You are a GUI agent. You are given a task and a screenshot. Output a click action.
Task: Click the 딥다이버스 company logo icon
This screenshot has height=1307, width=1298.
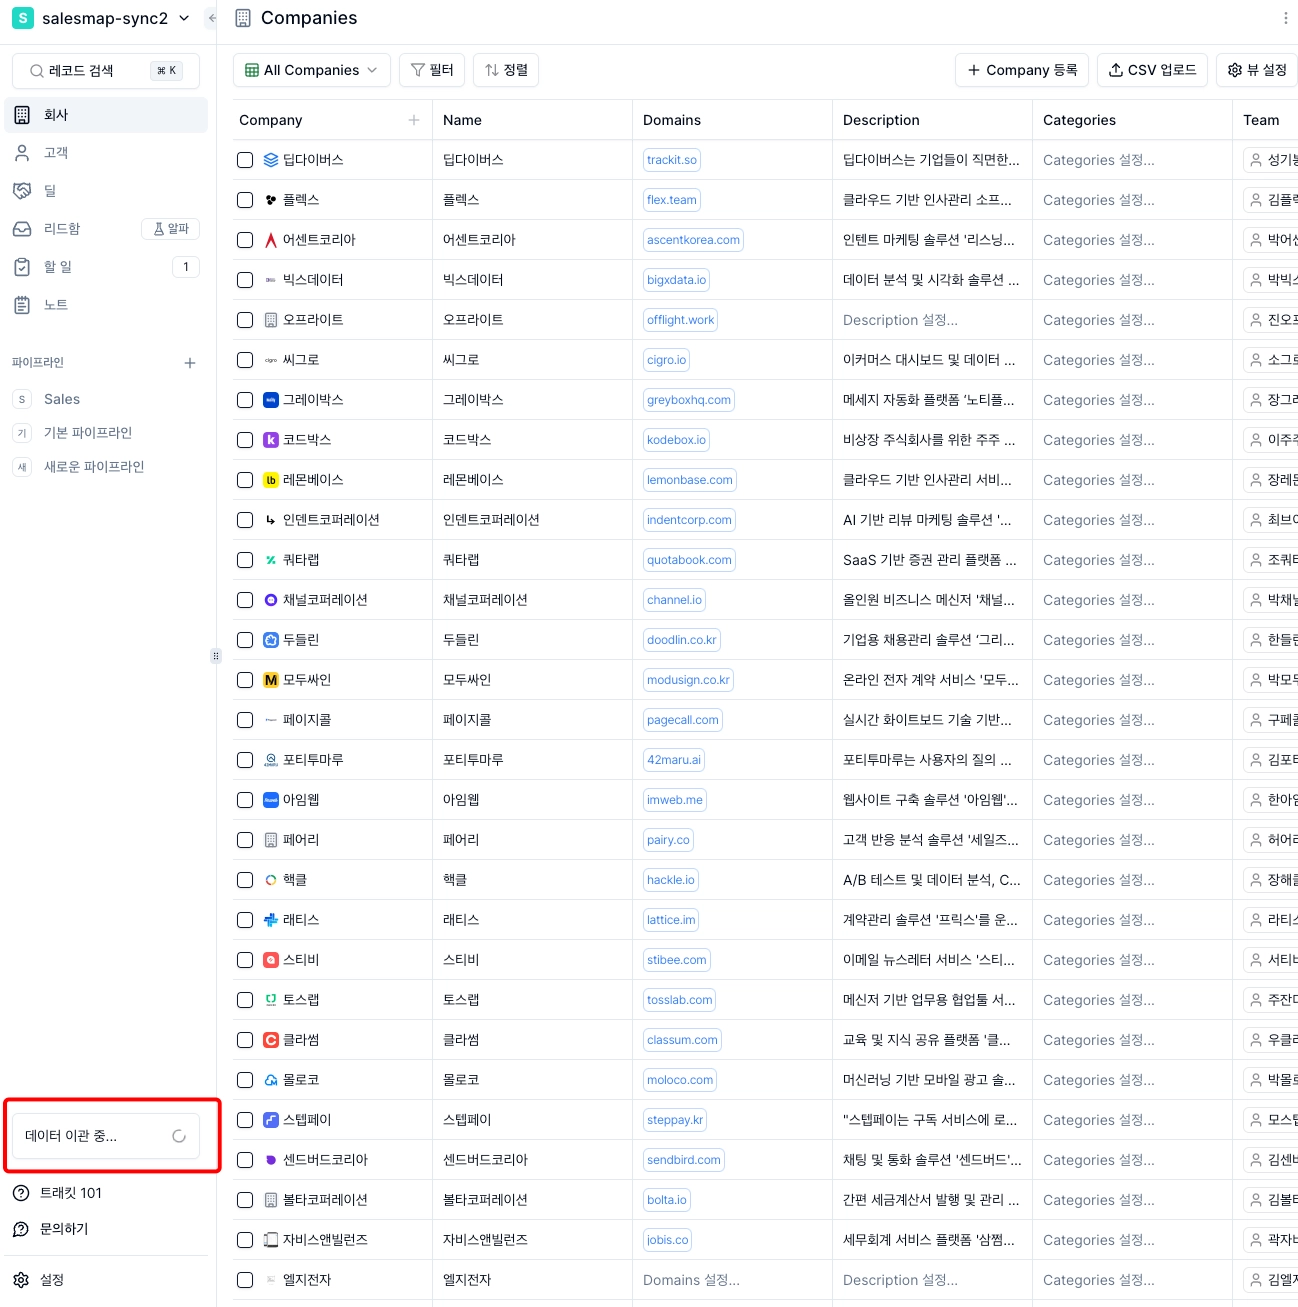point(271,160)
